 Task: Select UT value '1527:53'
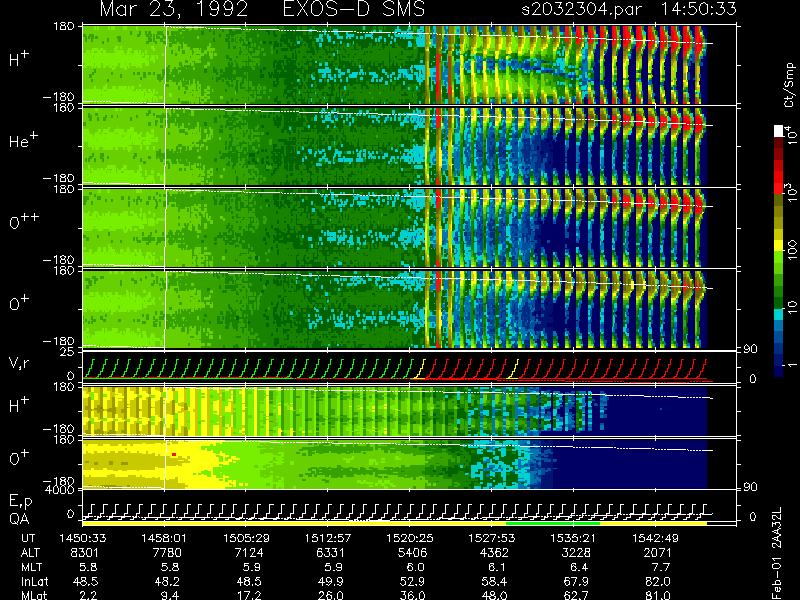point(492,538)
